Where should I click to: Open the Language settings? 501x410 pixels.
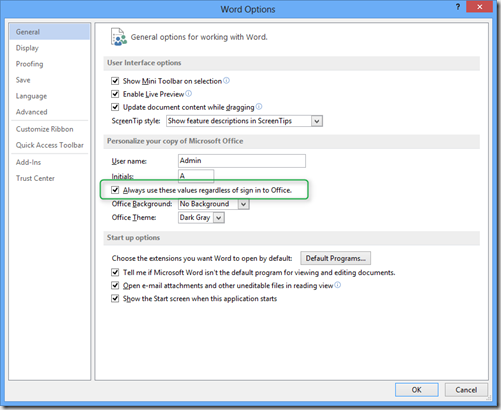coord(50,96)
